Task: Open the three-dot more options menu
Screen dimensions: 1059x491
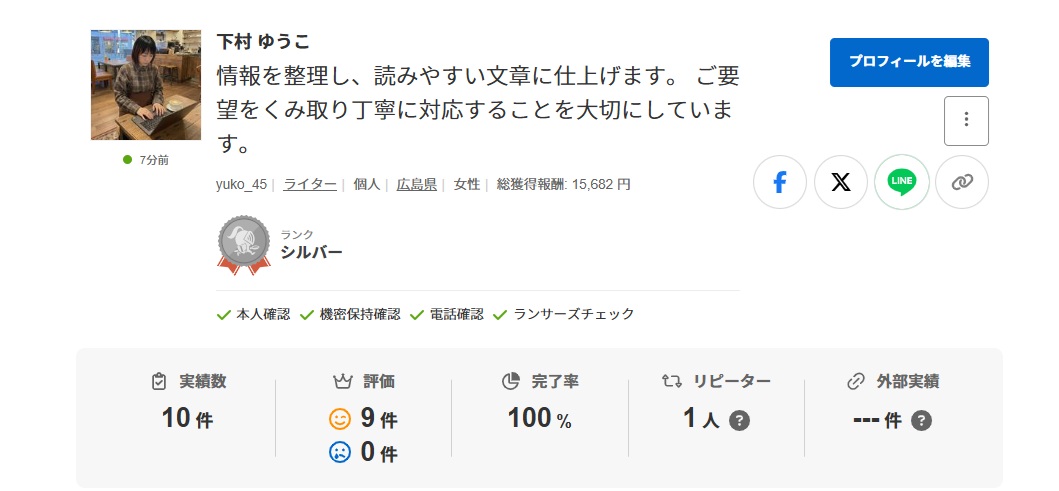Action: pos(966,121)
